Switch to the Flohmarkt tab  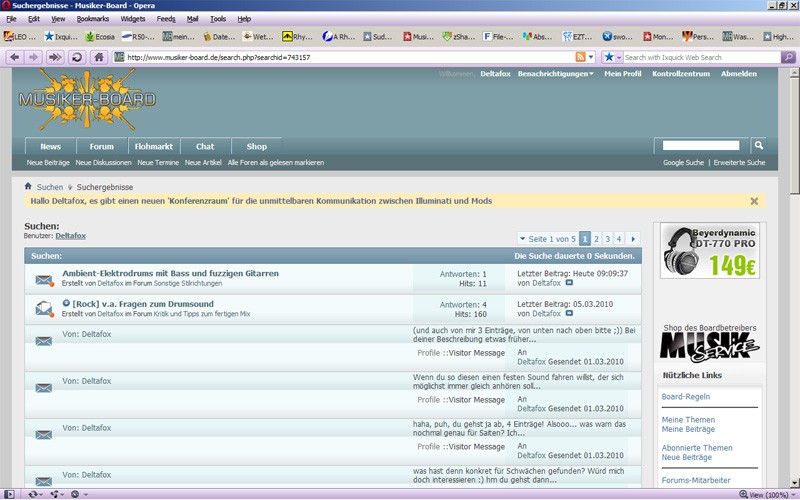pyautogui.click(x=153, y=146)
